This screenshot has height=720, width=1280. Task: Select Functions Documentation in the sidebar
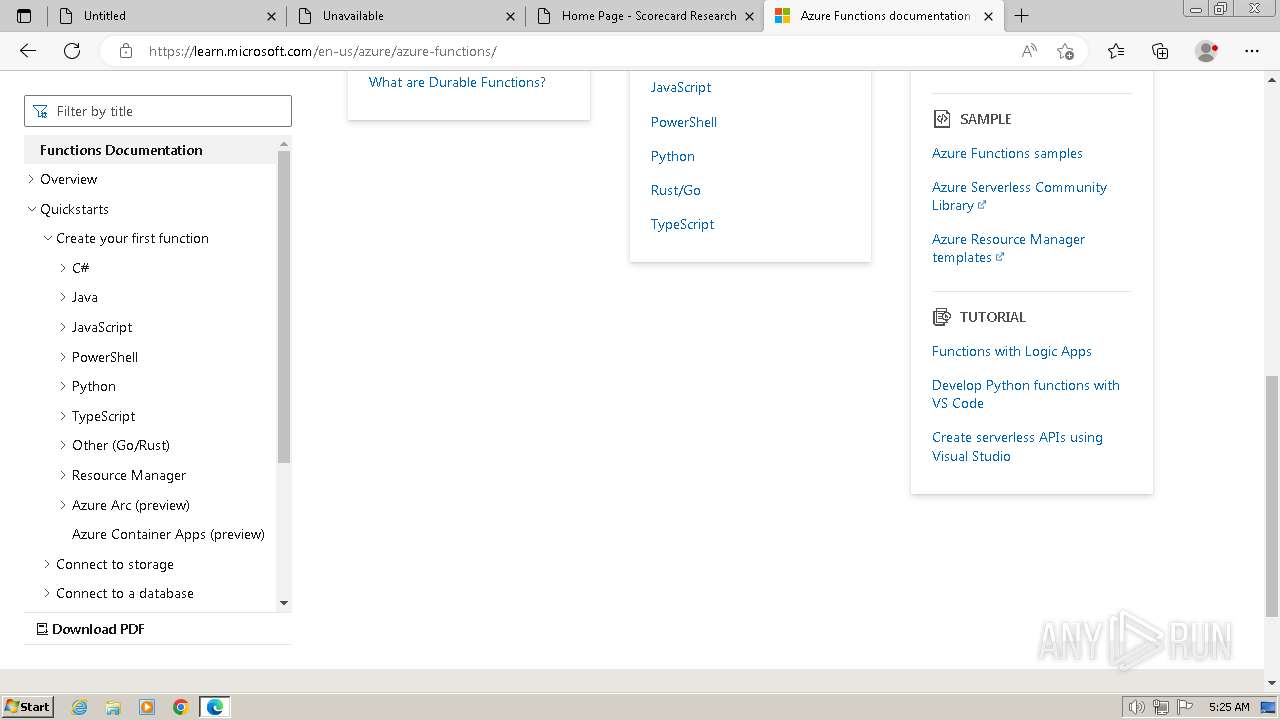(x=121, y=150)
